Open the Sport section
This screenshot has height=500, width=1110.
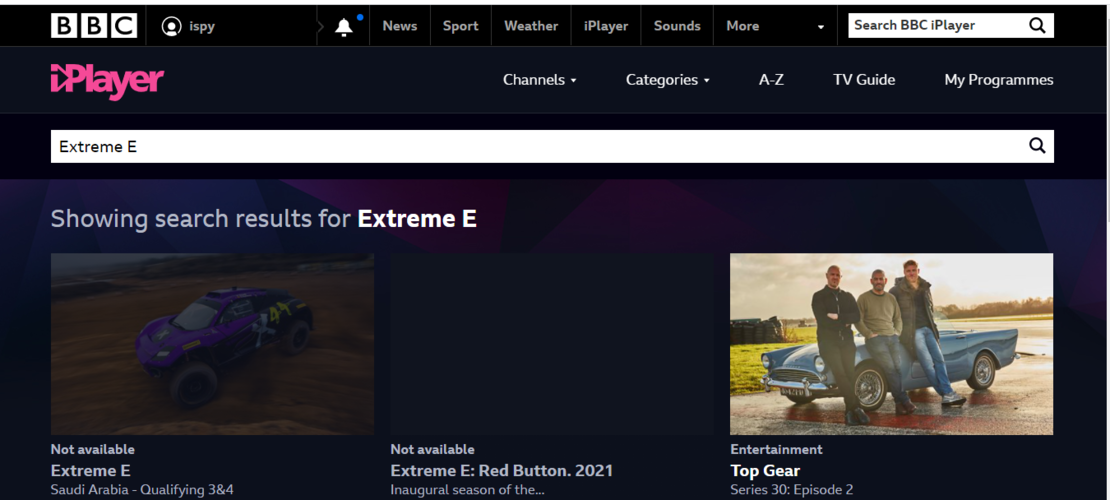pyautogui.click(x=461, y=26)
